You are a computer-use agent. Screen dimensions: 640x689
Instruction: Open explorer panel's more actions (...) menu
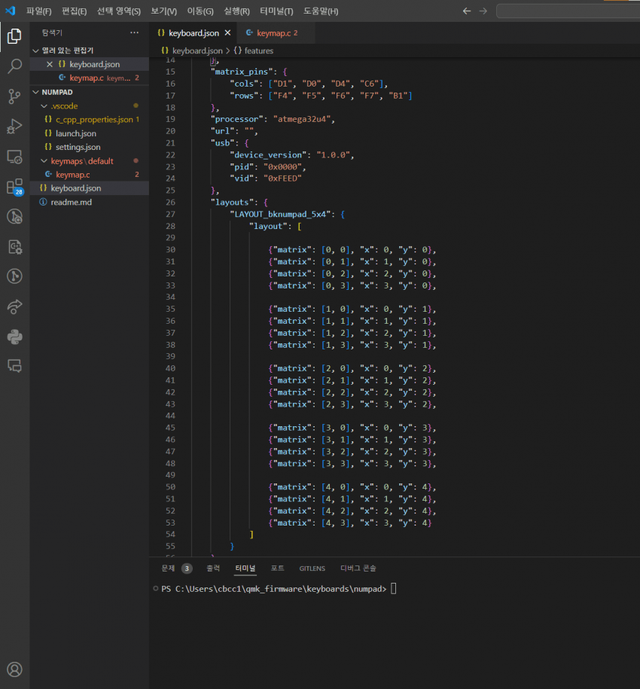click(135, 32)
